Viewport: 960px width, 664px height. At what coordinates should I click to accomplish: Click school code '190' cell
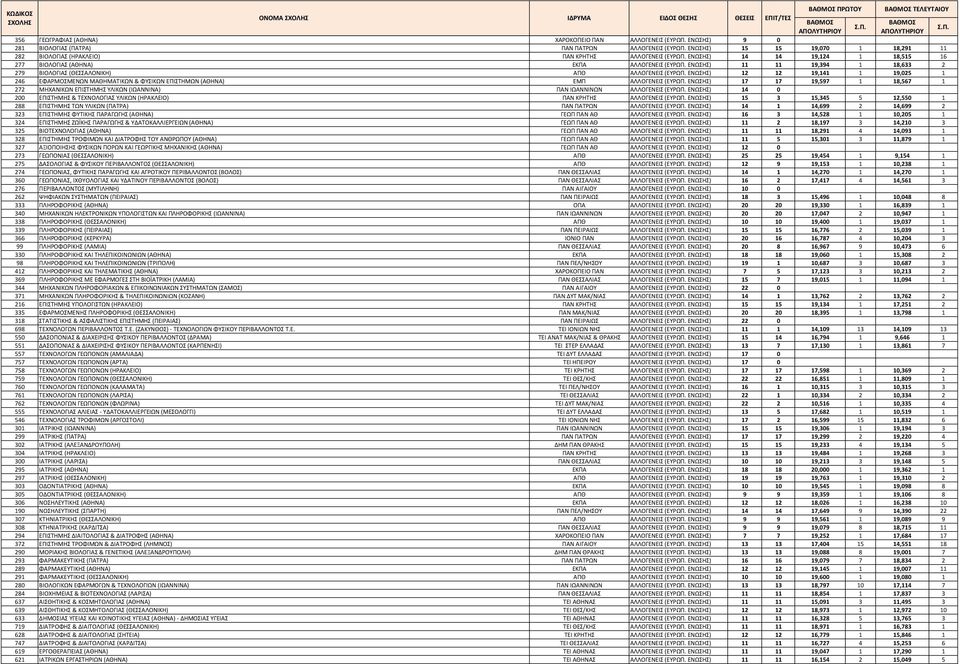pos(19,510)
